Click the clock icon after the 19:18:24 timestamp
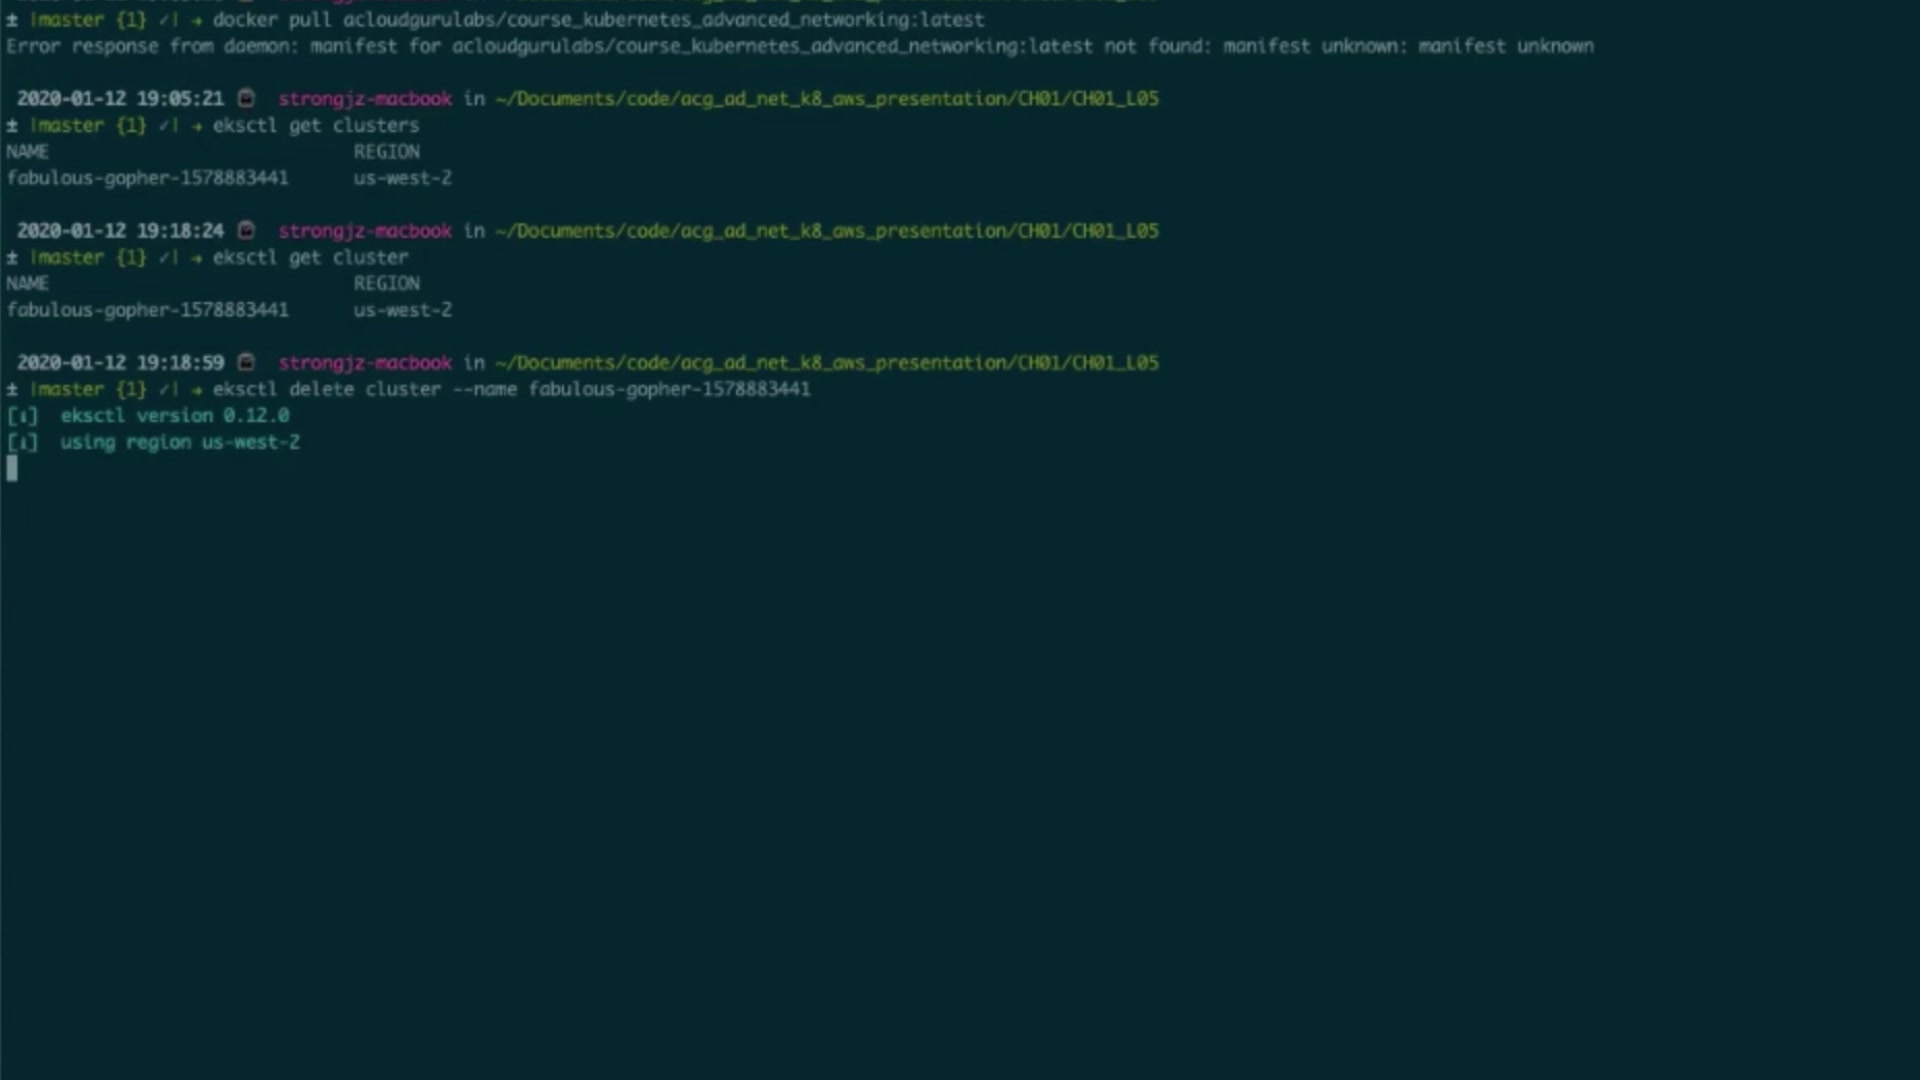Viewport: 1920px width, 1080px height. pyautogui.click(x=246, y=230)
